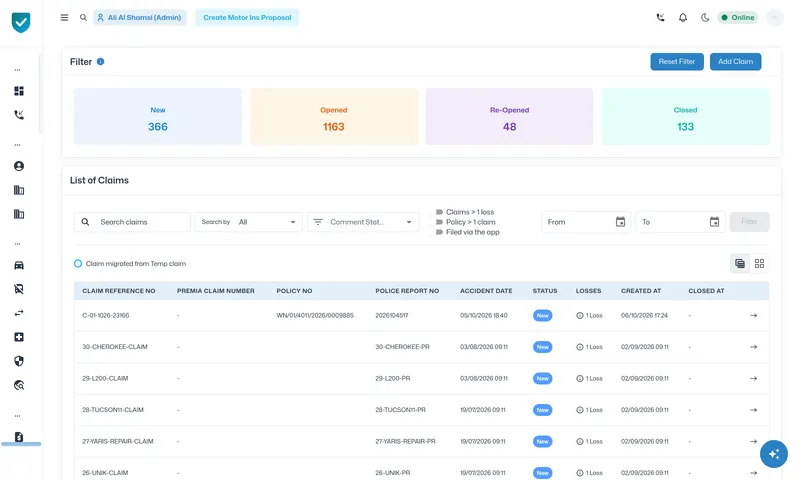
Task: Switch to table list view icon
Action: click(740, 263)
